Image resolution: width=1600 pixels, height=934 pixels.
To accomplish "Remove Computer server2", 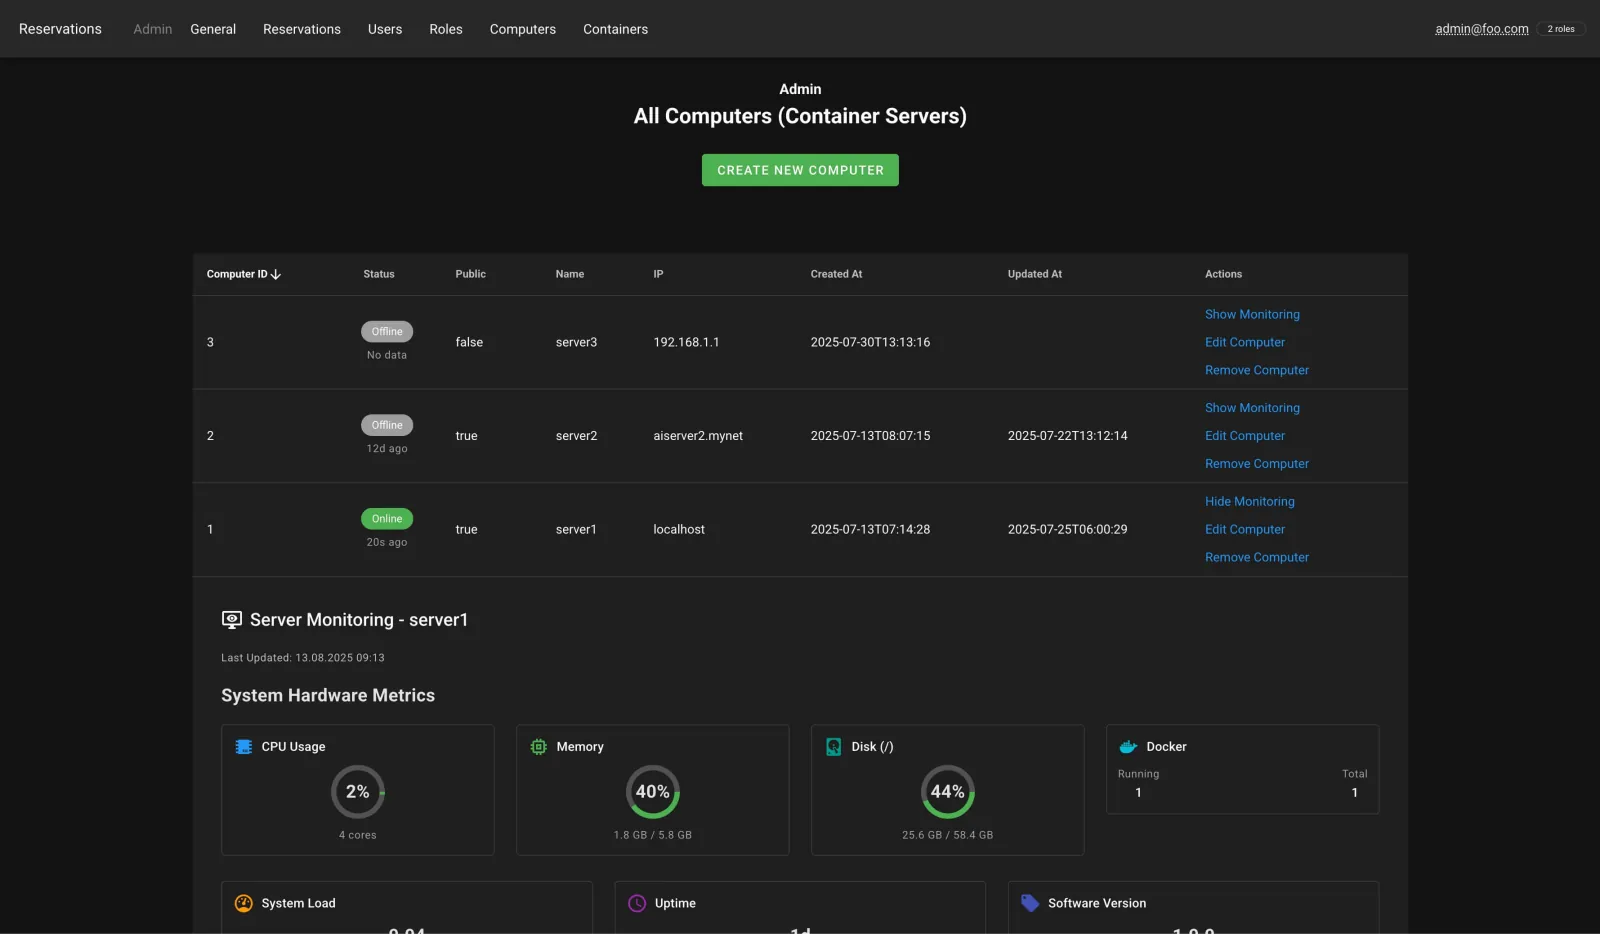I will coord(1257,464).
